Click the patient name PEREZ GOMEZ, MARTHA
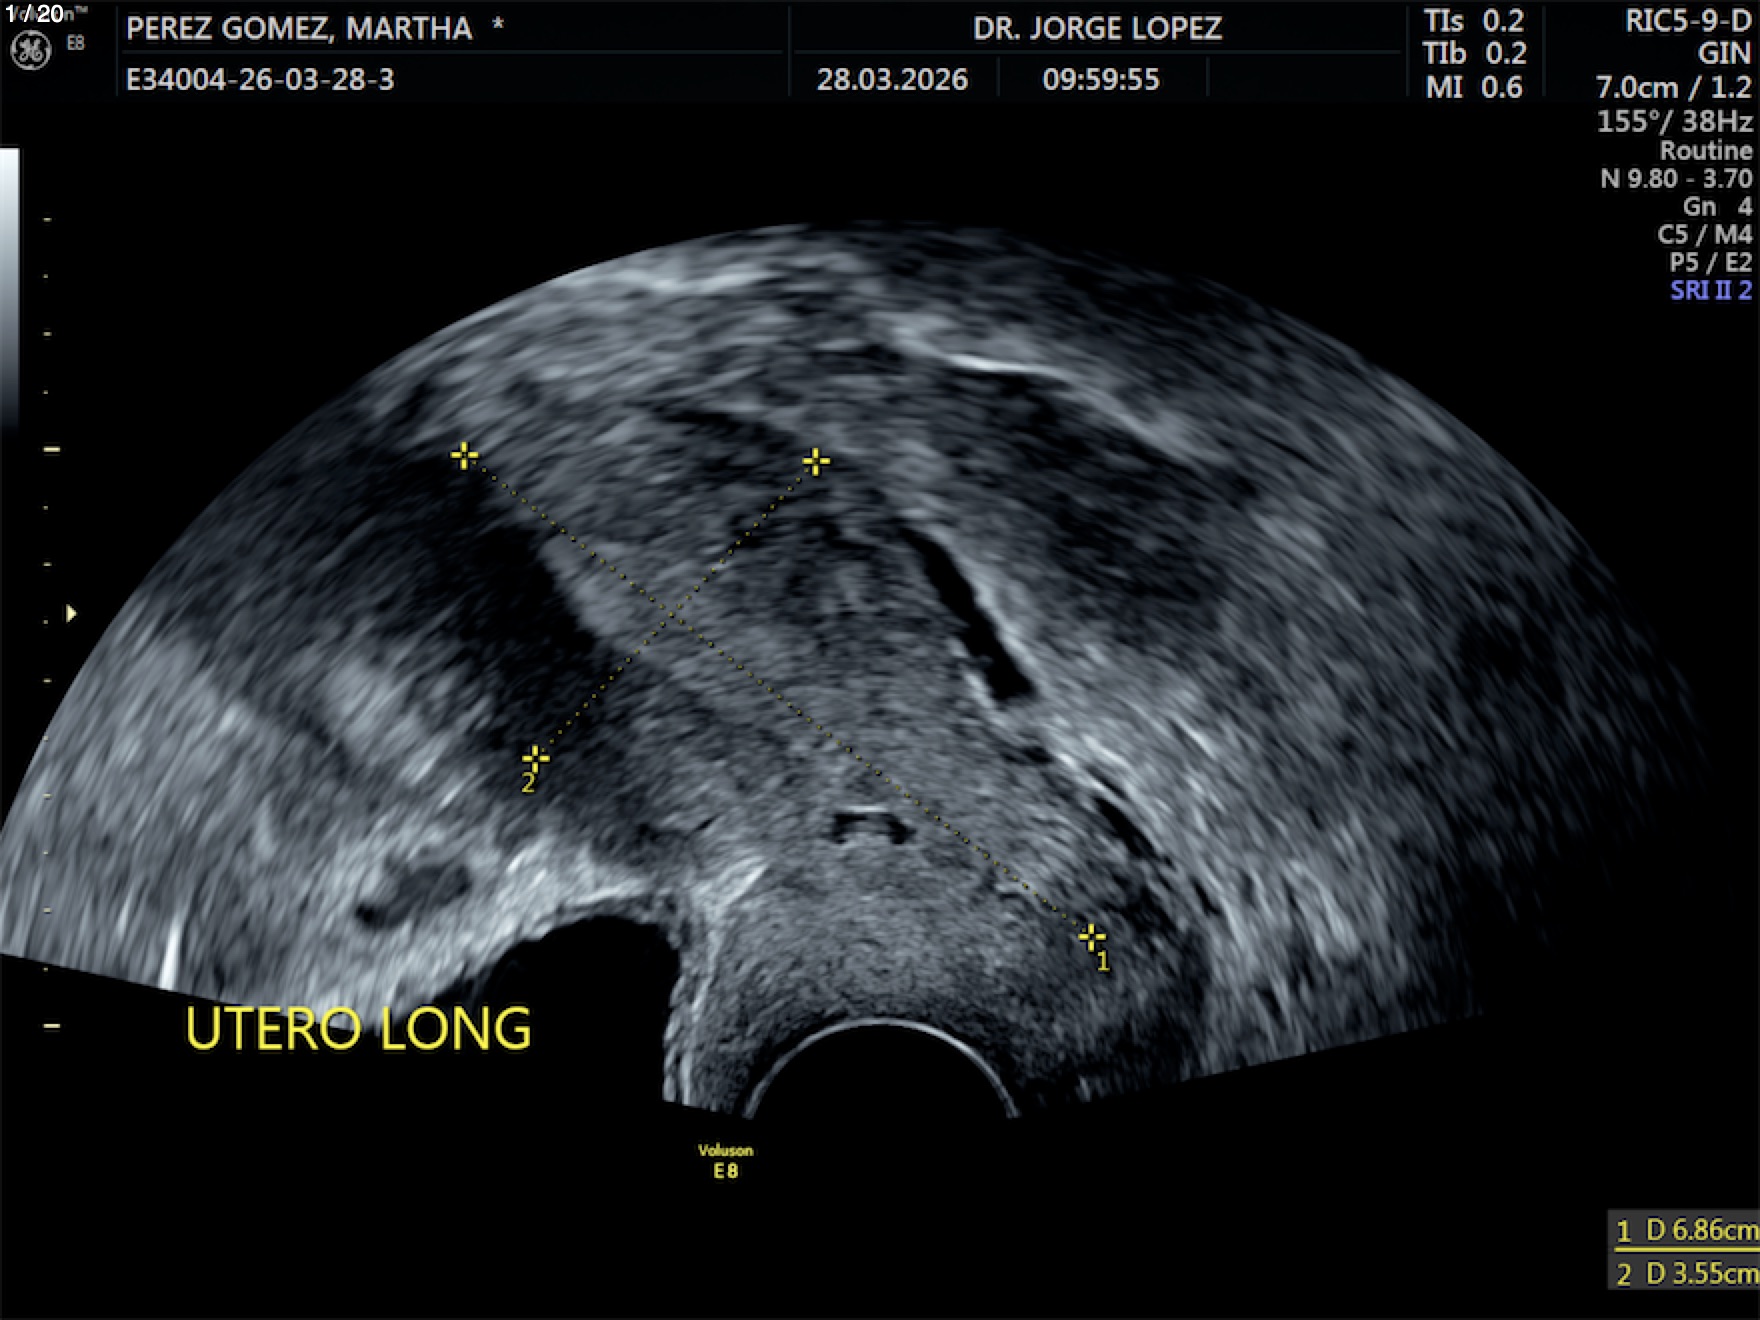Viewport: 1760px width, 1320px height. [x=299, y=28]
